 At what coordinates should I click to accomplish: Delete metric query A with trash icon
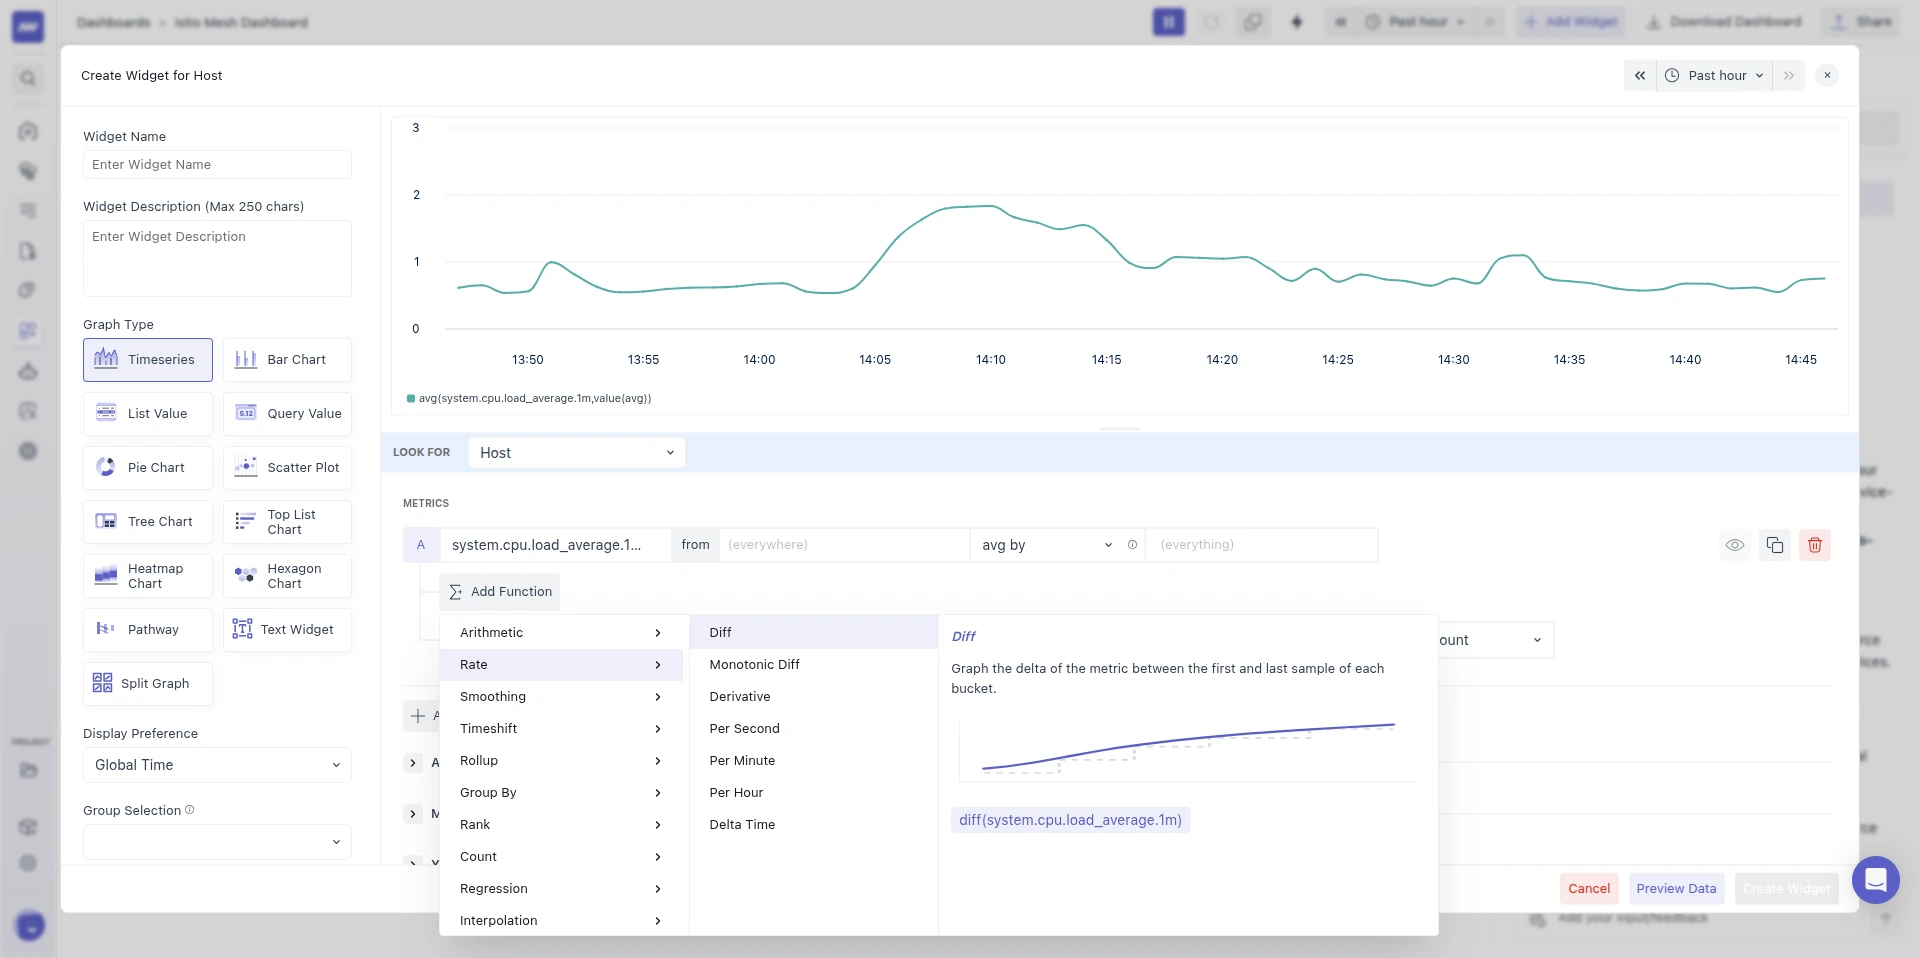(1815, 545)
